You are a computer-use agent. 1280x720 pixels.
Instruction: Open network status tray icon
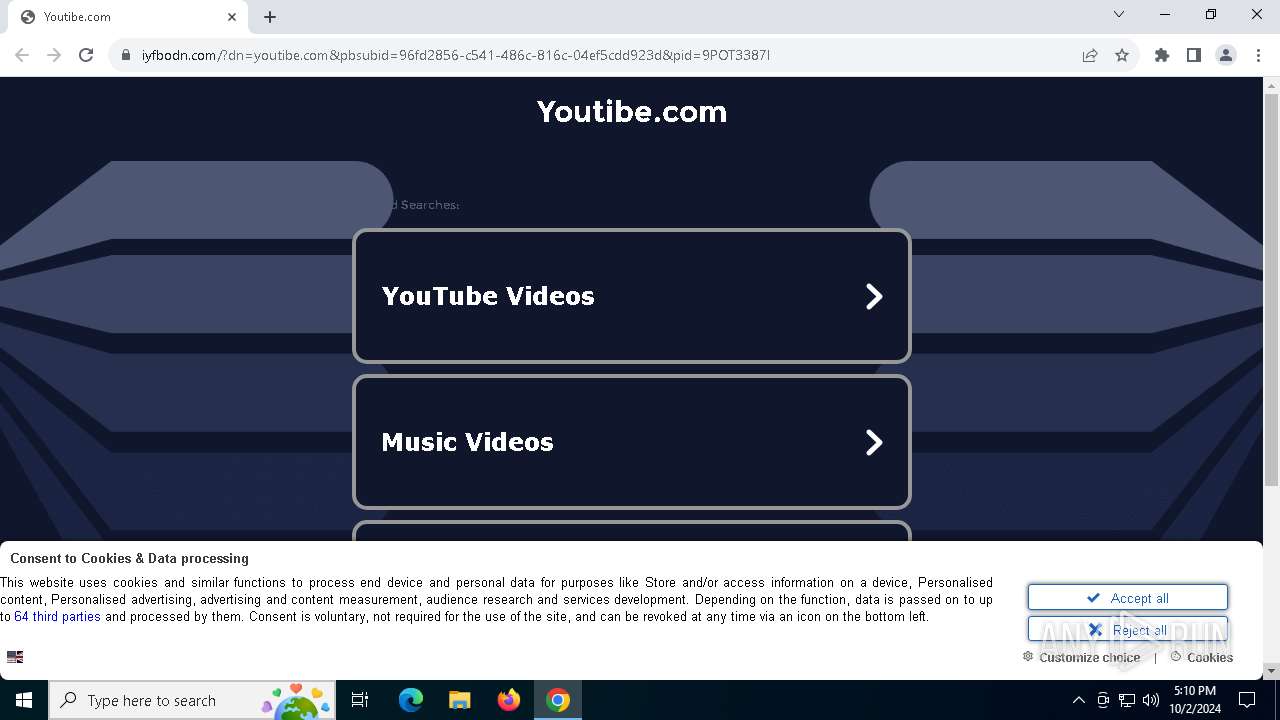1127,700
